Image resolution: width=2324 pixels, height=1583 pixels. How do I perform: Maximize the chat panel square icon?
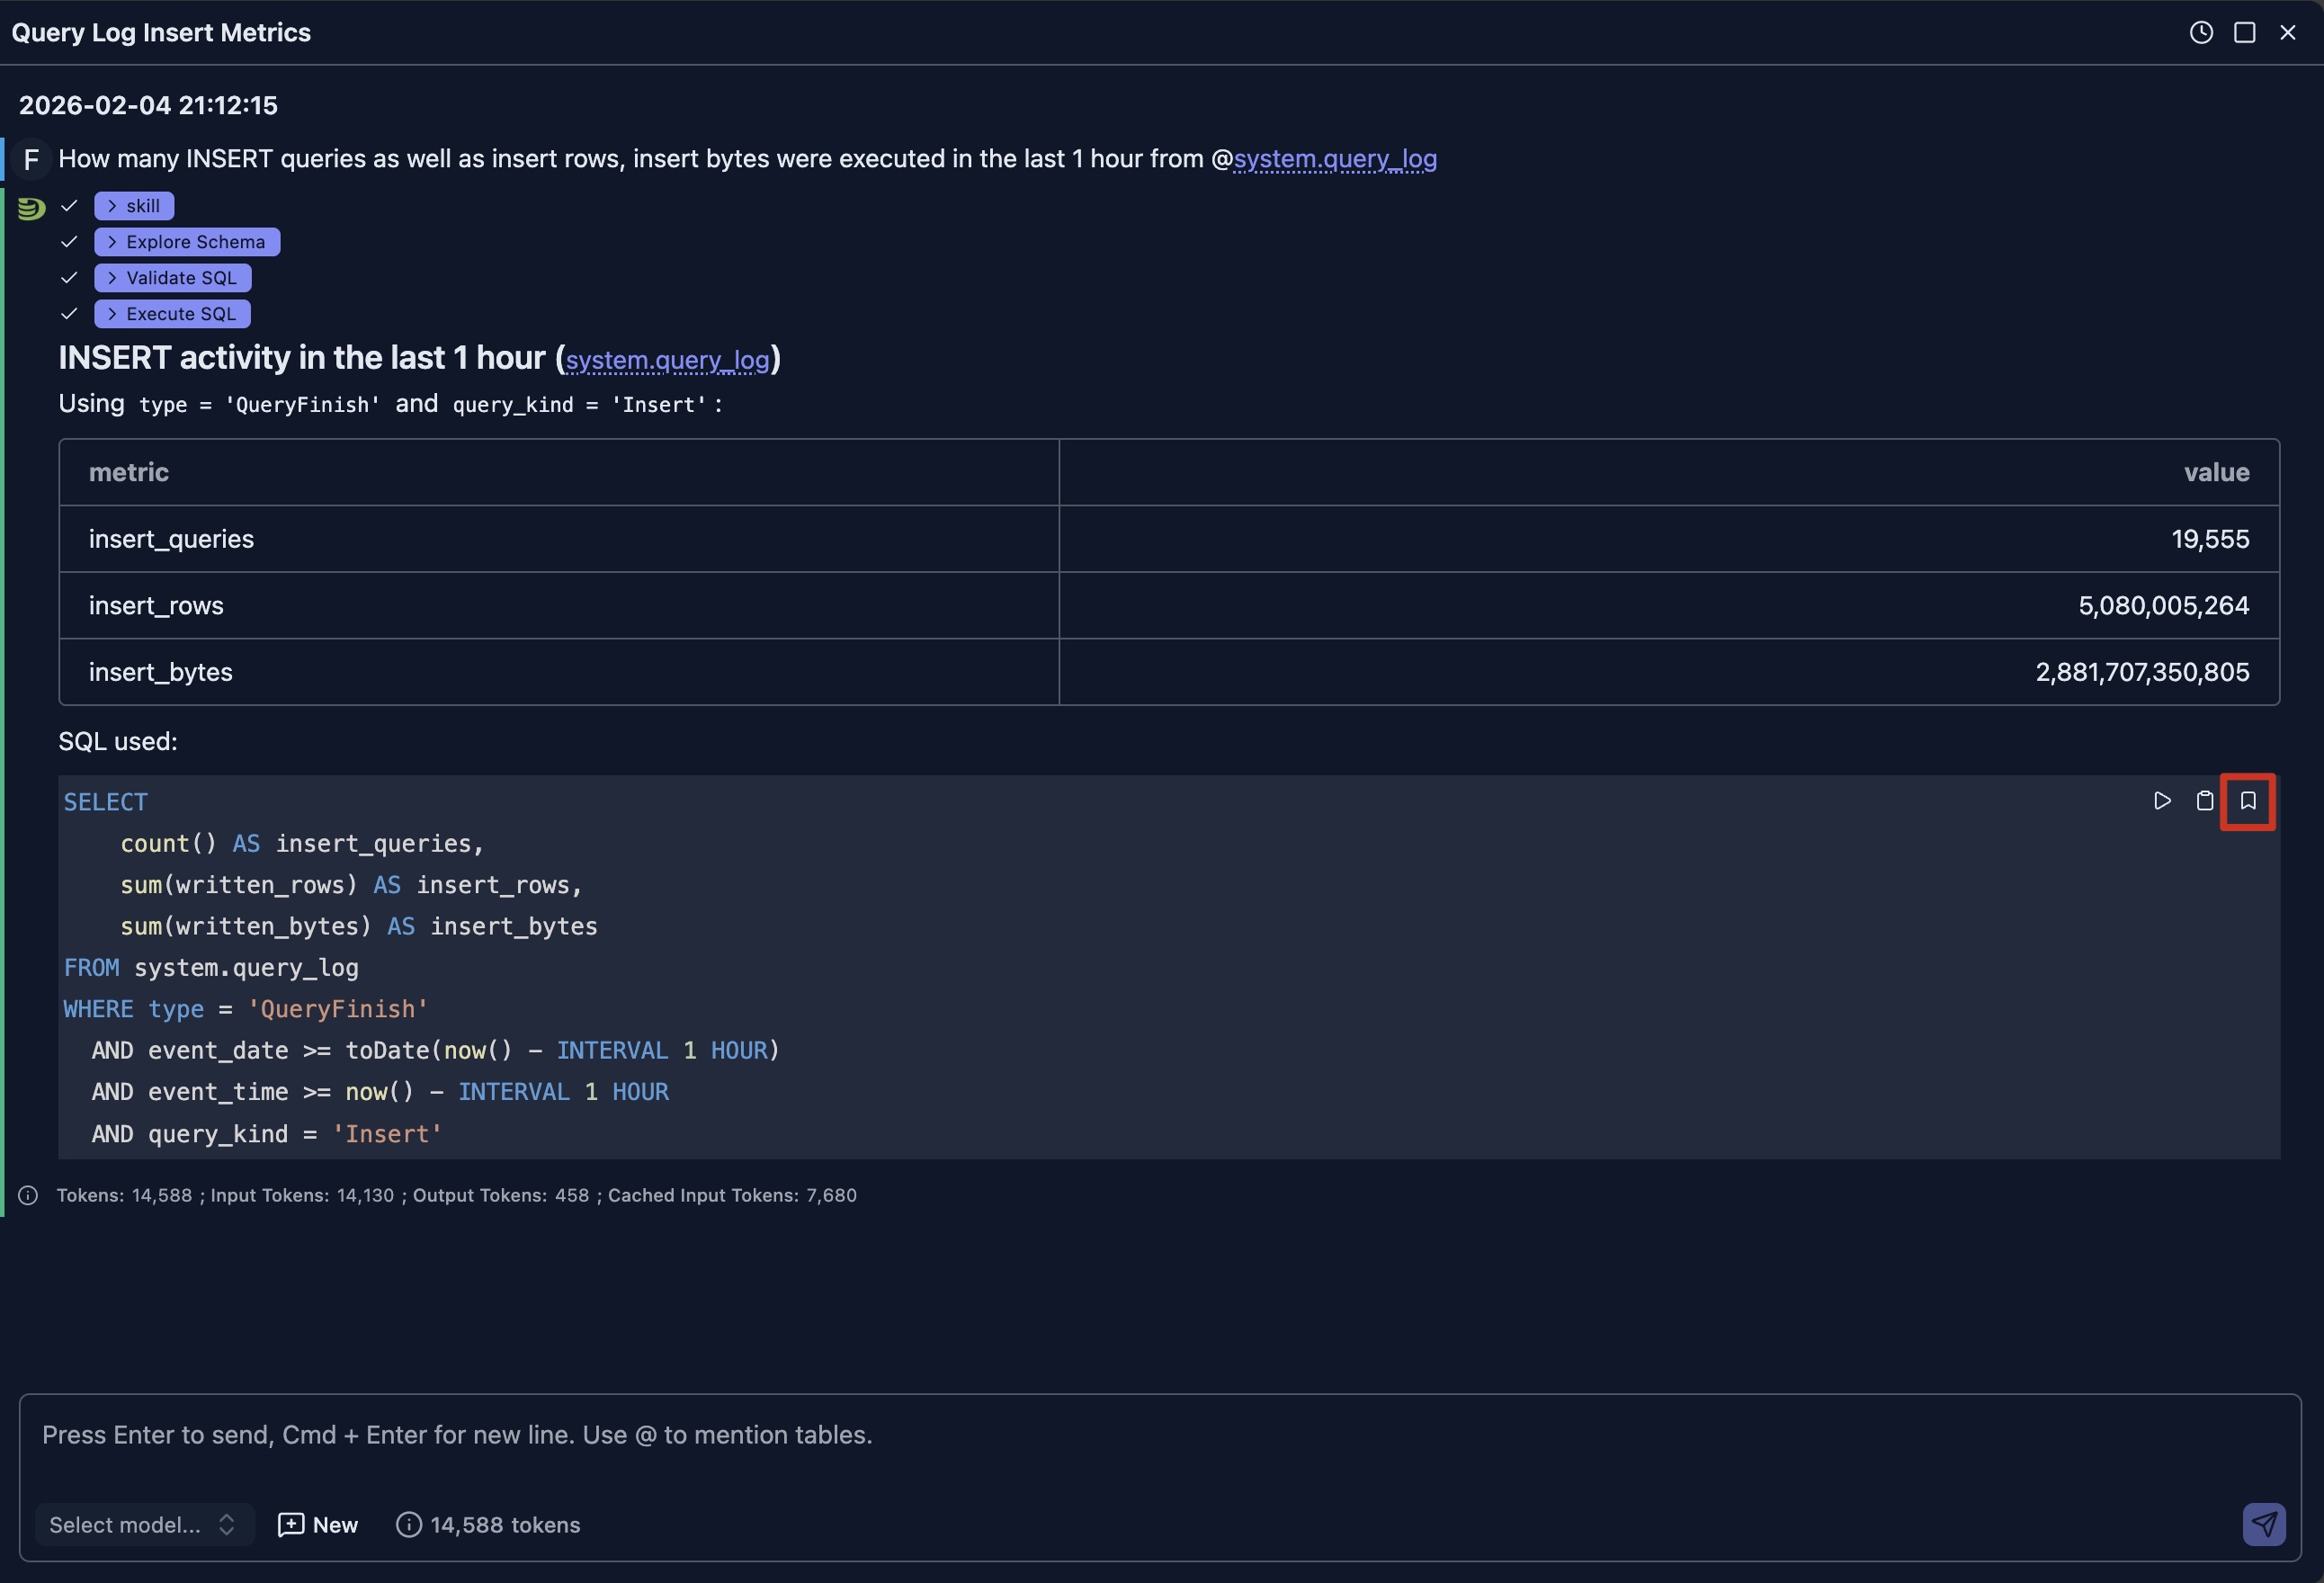[2245, 33]
